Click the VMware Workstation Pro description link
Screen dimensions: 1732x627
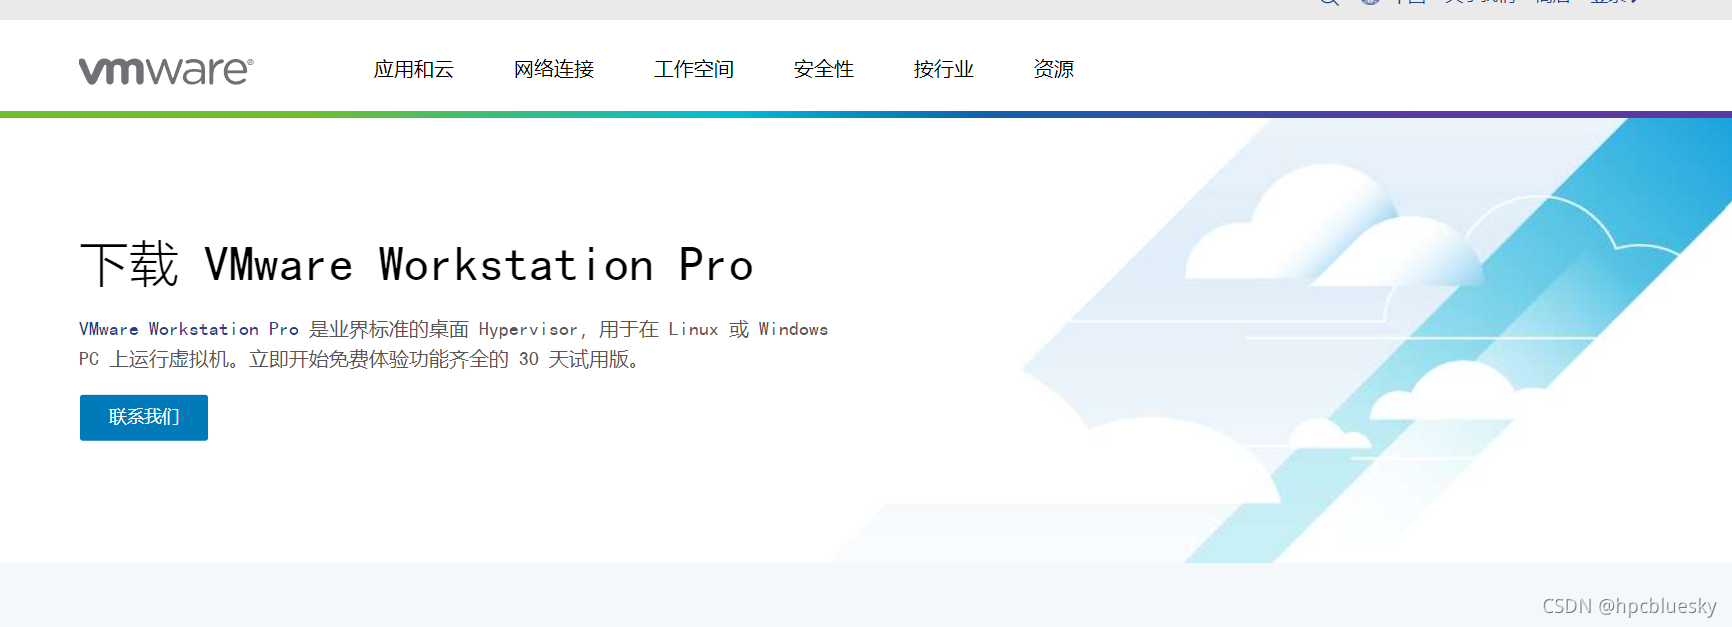pos(189,329)
